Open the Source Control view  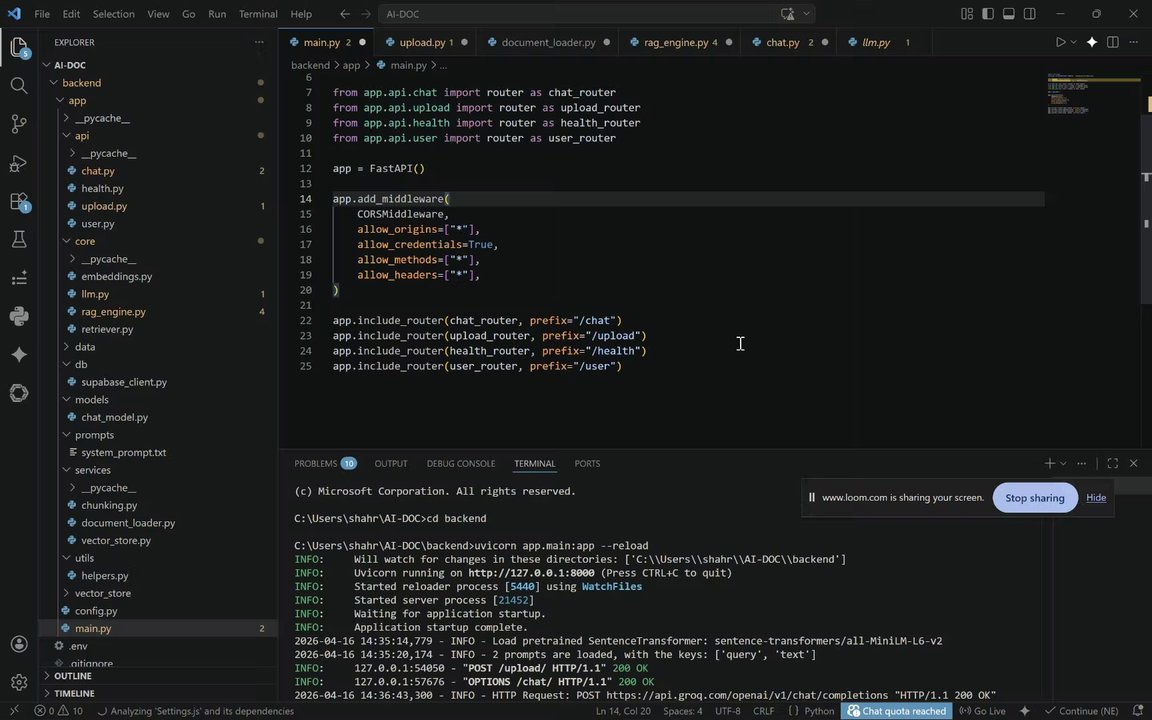coord(18,124)
